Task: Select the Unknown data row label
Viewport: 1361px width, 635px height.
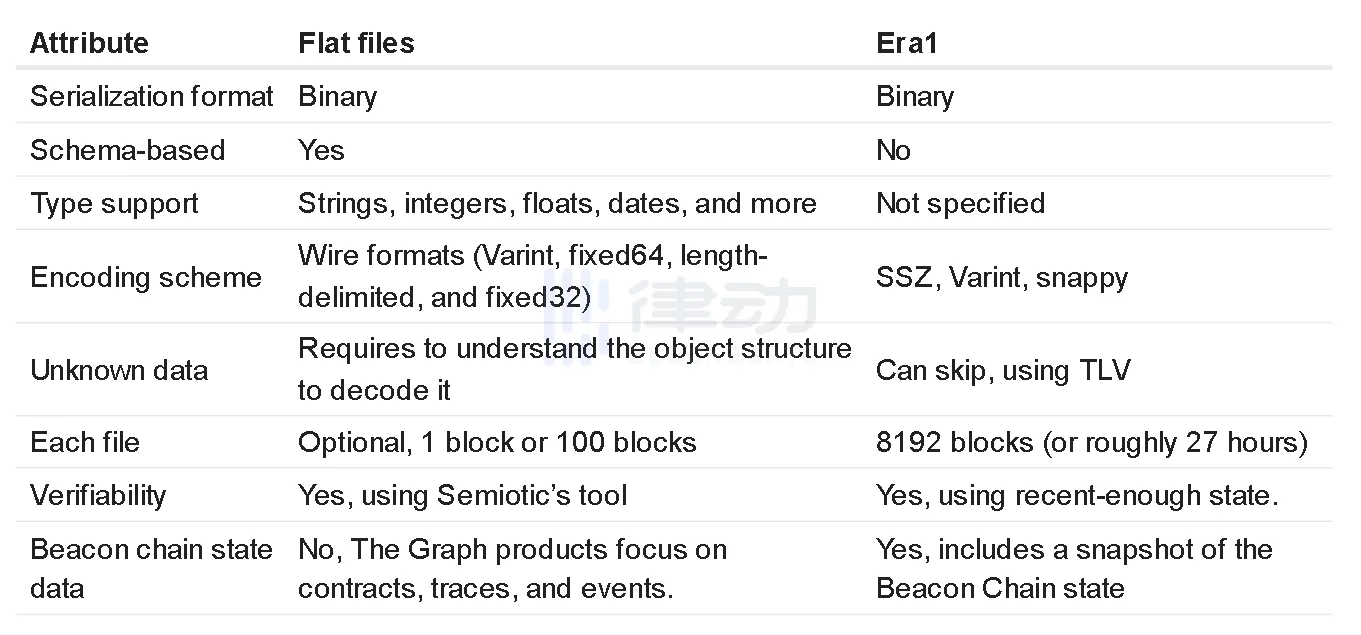Action: click(119, 370)
